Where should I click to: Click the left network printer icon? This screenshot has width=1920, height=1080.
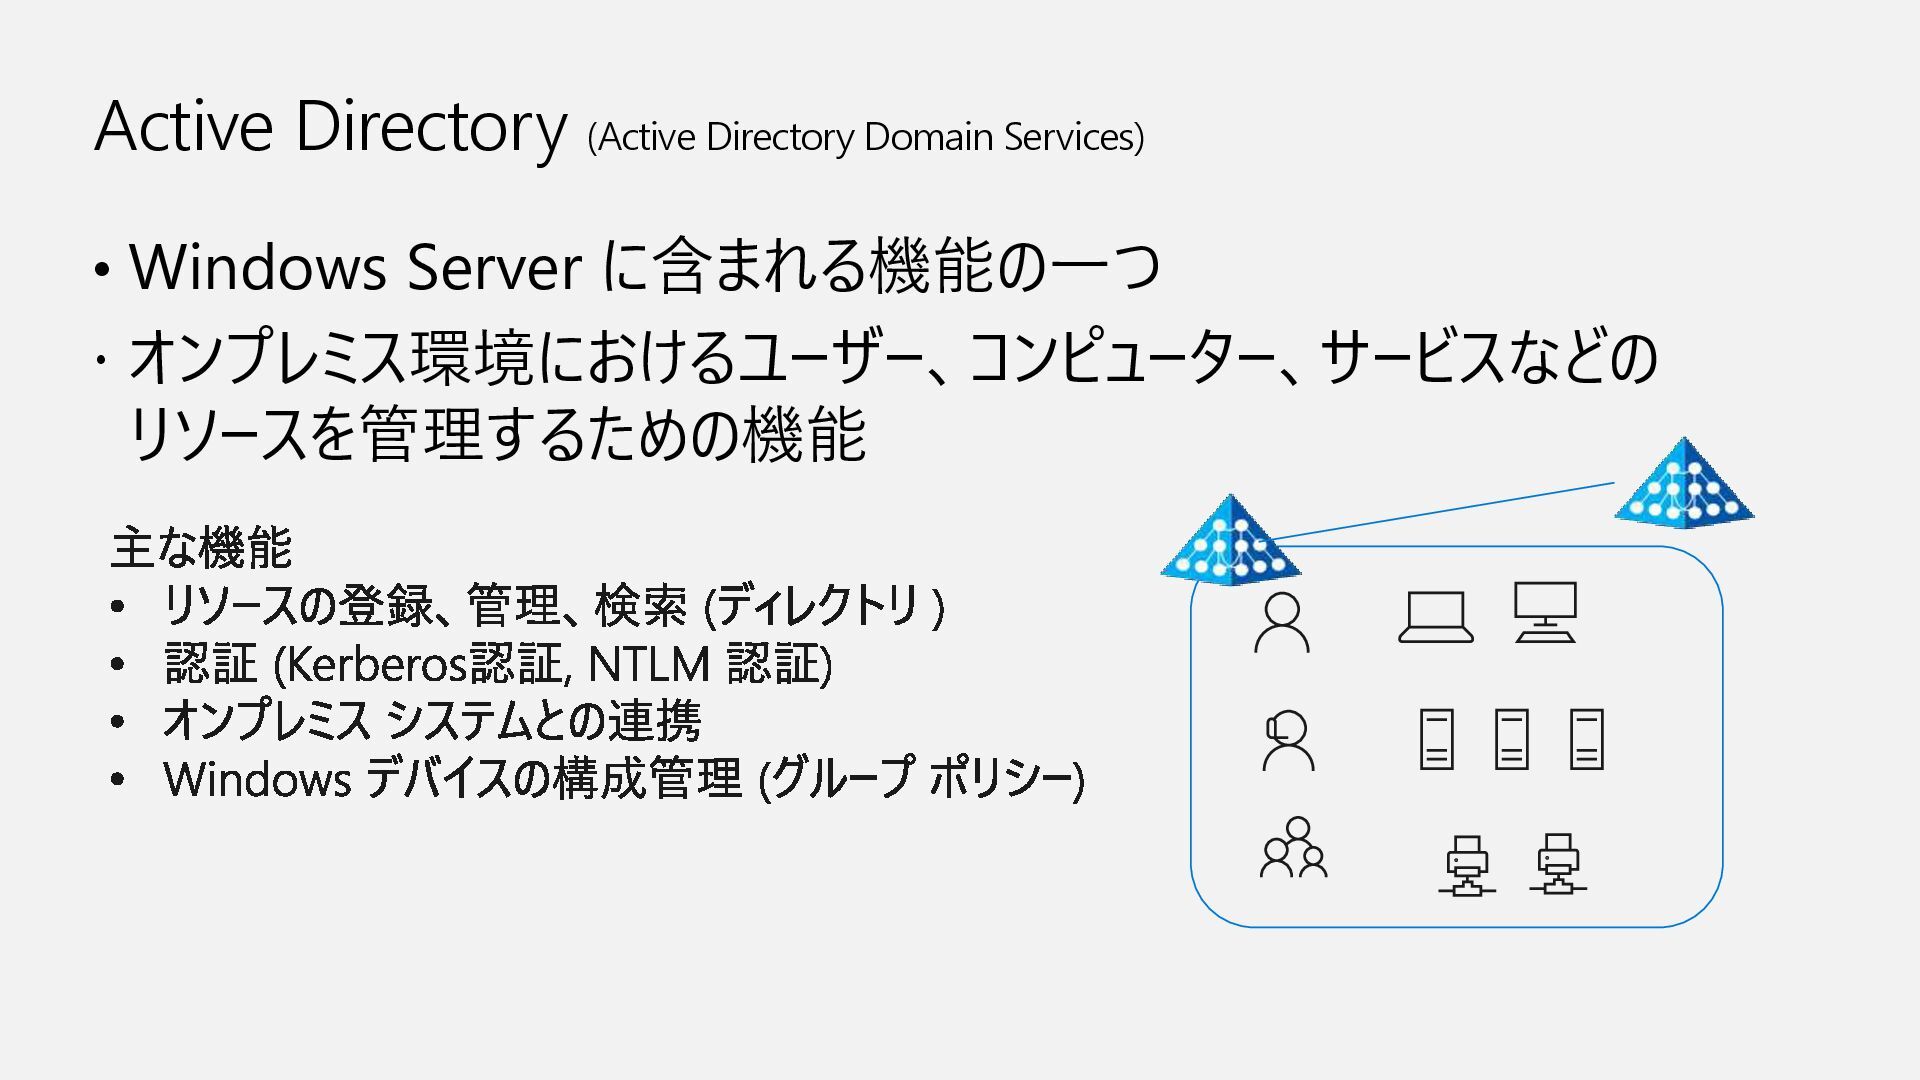pyautogui.click(x=1467, y=866)
